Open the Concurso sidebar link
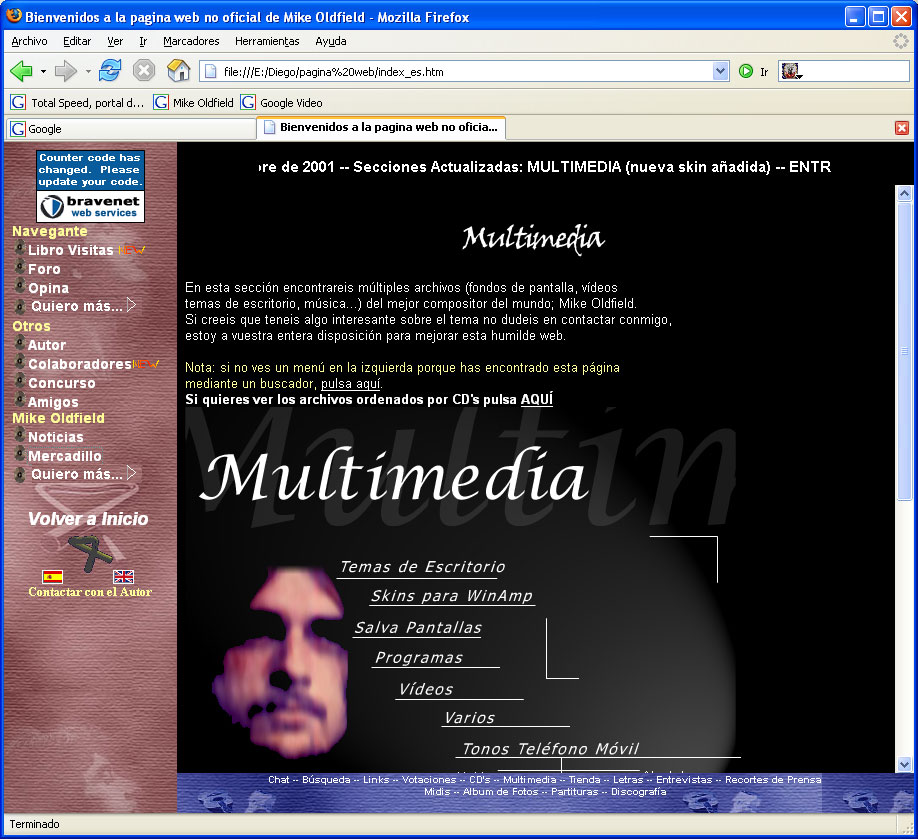This screenshot has width=918, height=839. pos(61,383)
